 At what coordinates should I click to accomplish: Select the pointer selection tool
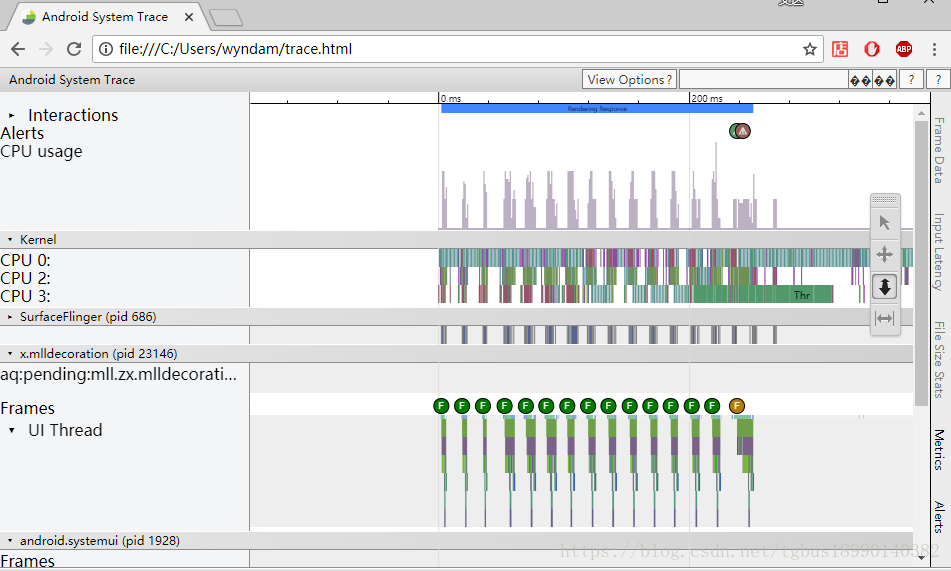point(884,223)
